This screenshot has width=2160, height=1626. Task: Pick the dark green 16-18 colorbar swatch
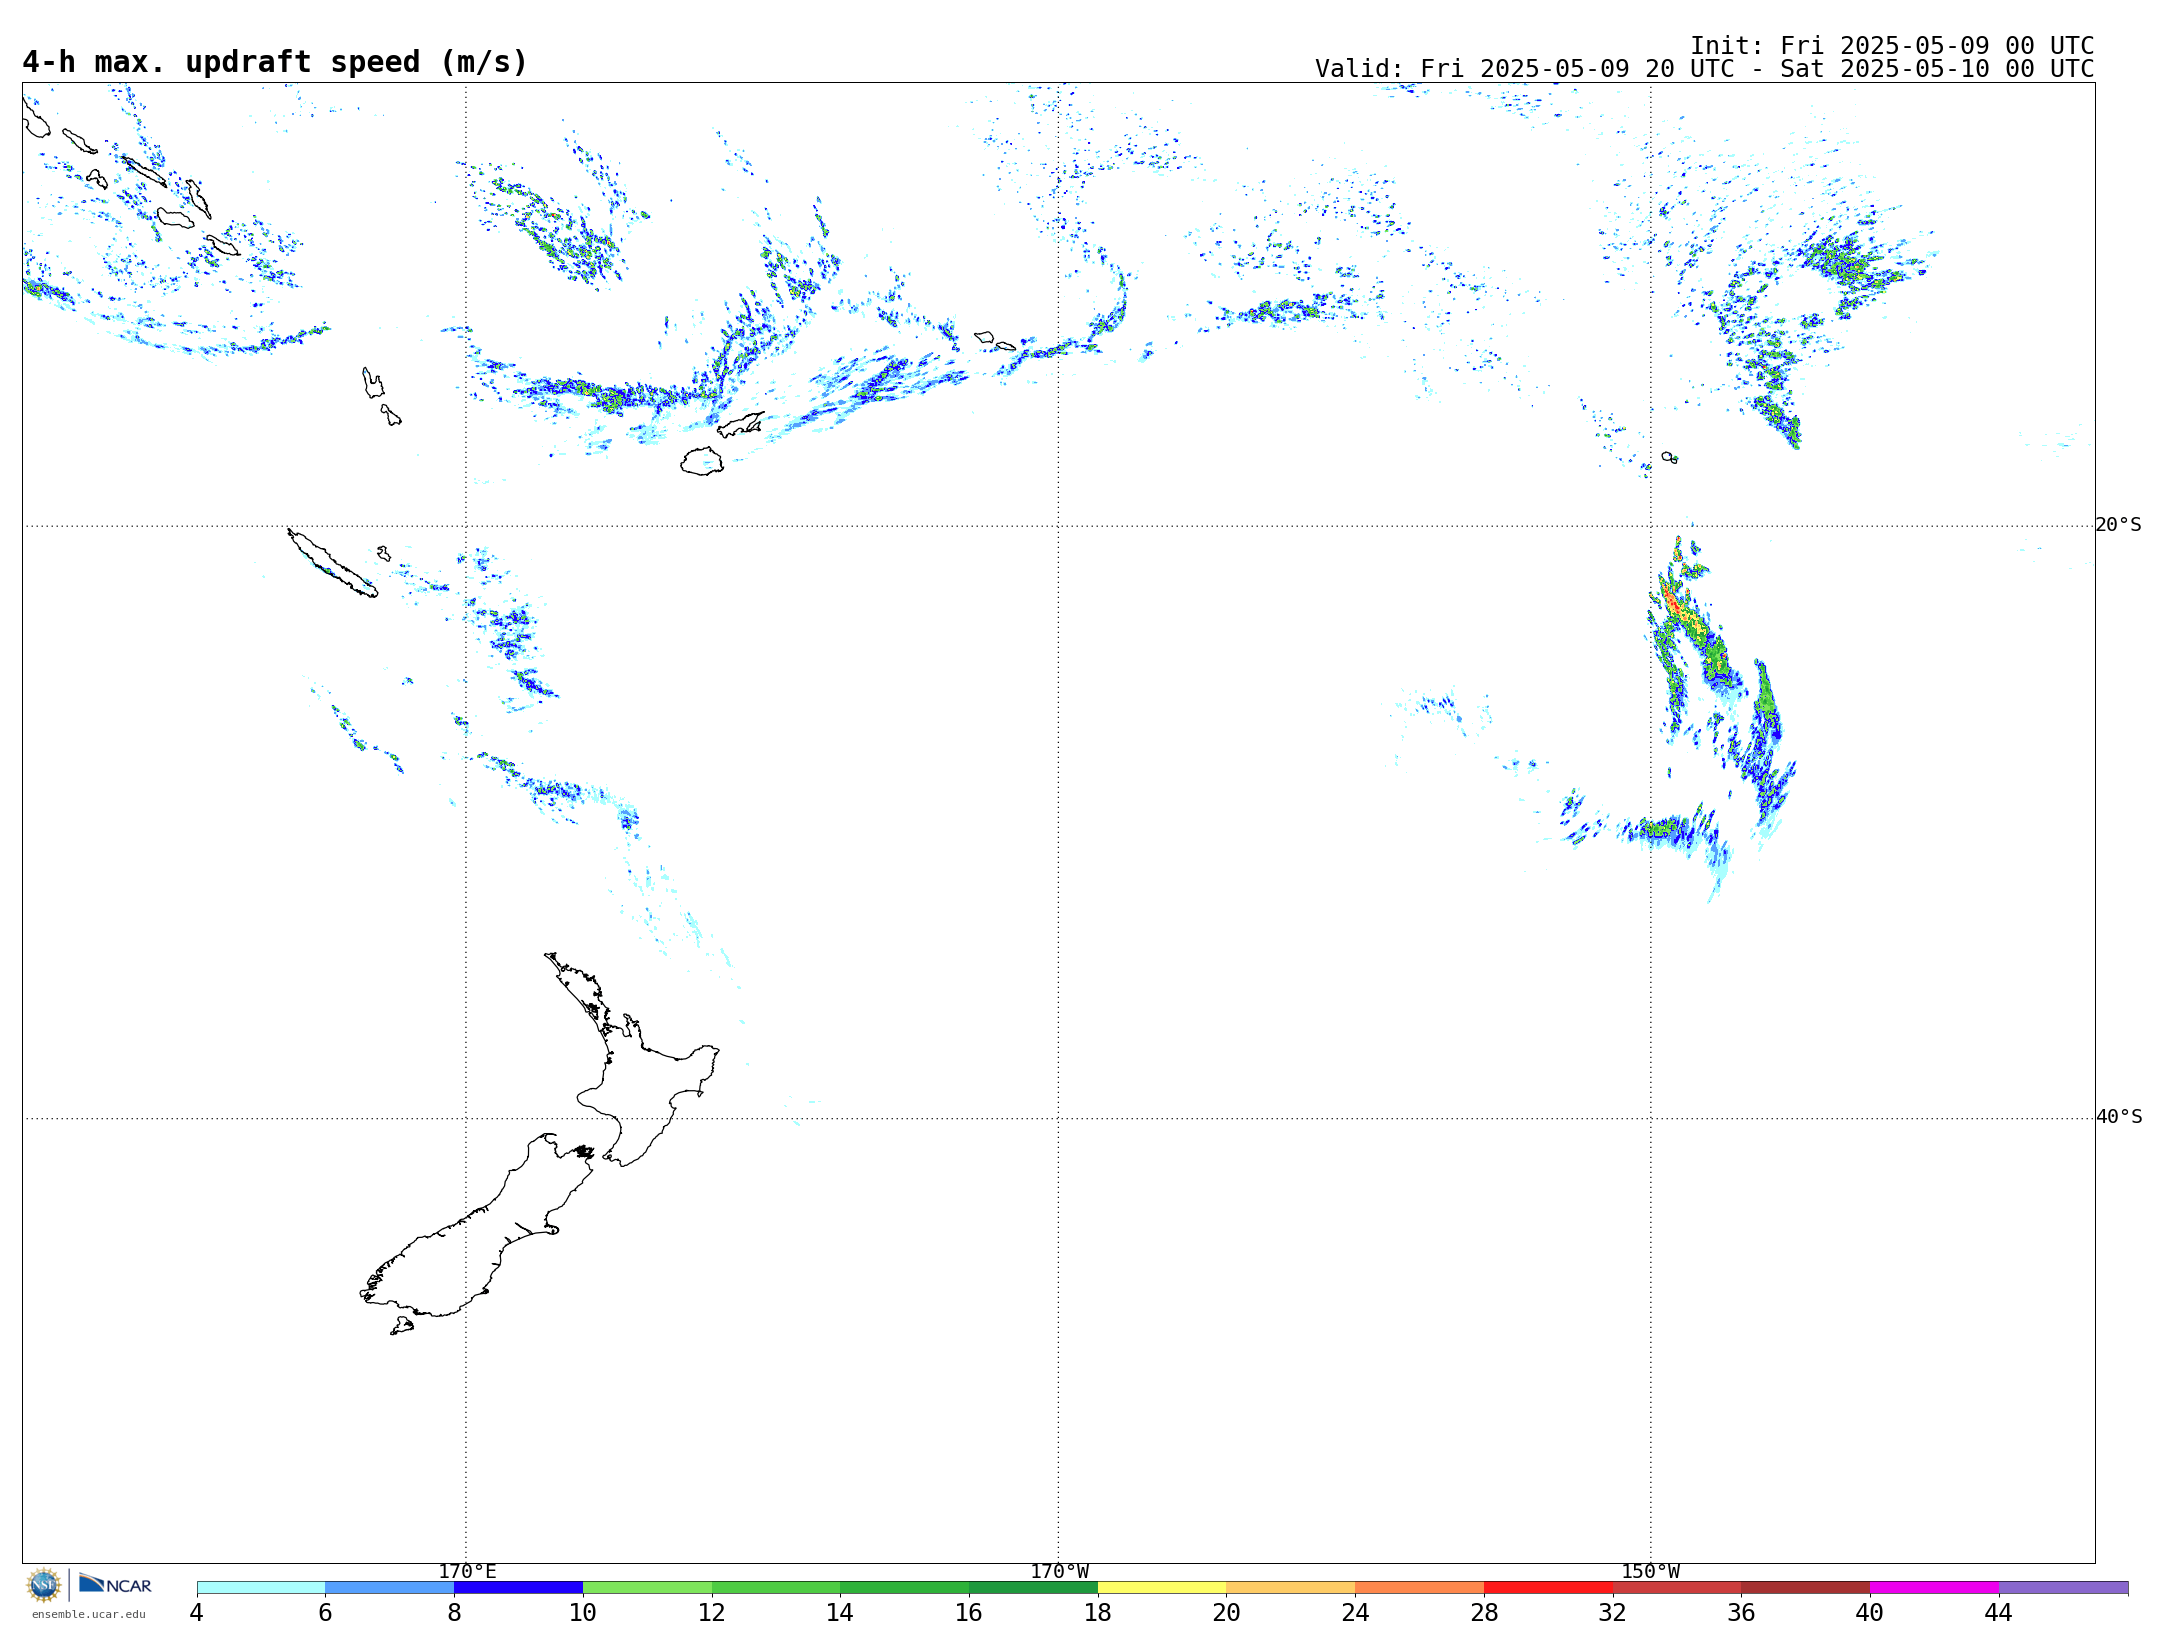pyautogui.click(x=1033, y=1588)
